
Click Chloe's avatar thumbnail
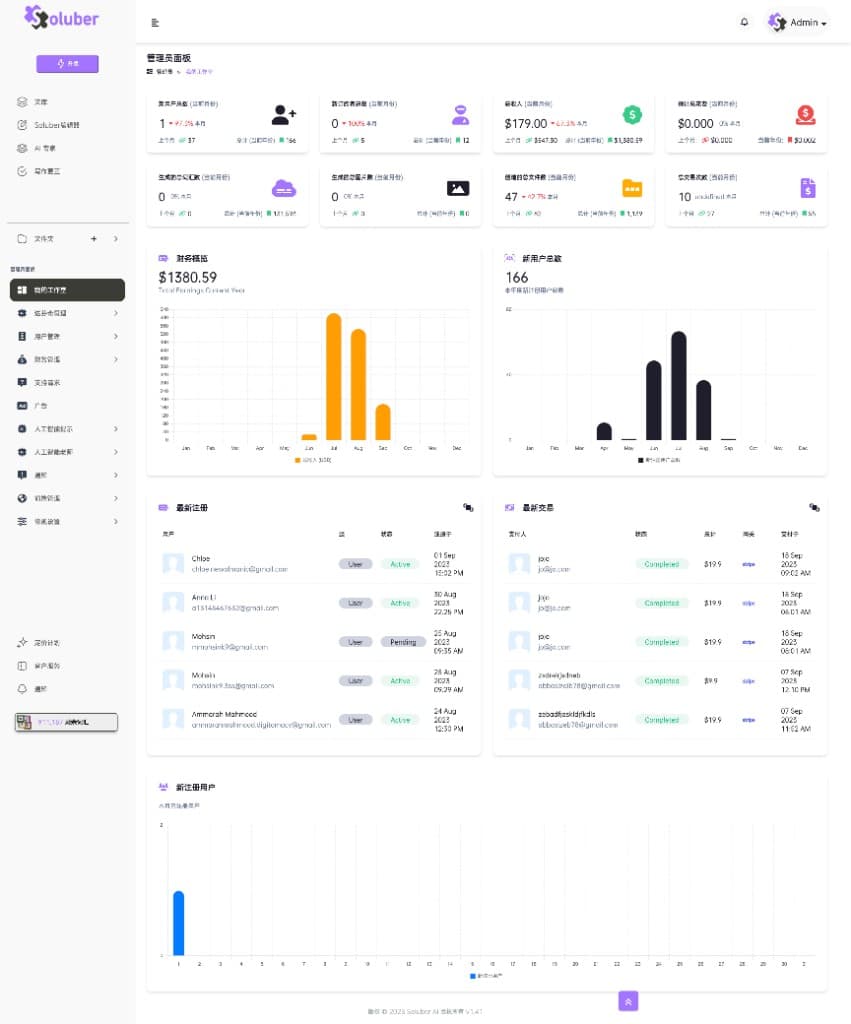173,564
